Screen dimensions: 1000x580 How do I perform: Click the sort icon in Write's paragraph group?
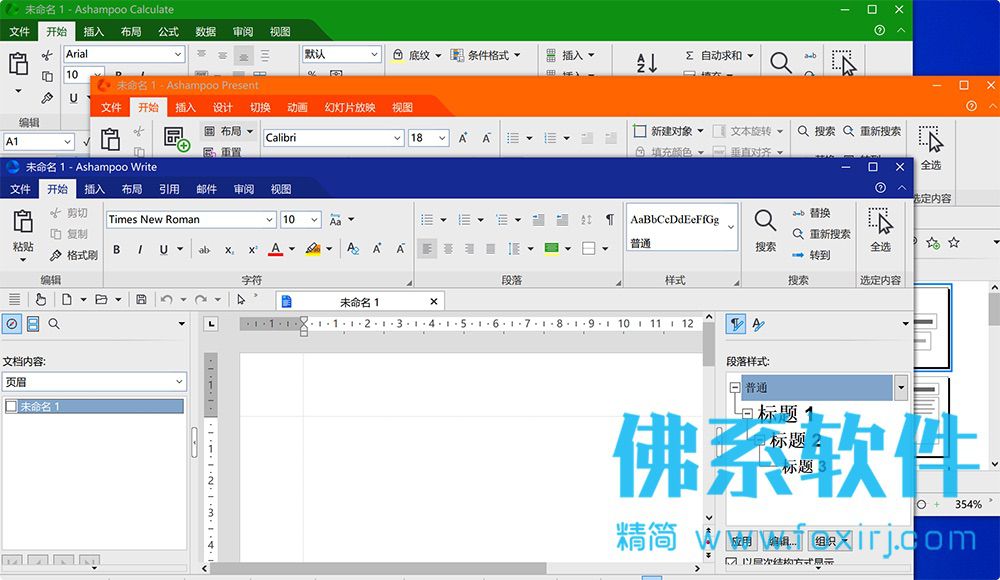click(586, 219)
